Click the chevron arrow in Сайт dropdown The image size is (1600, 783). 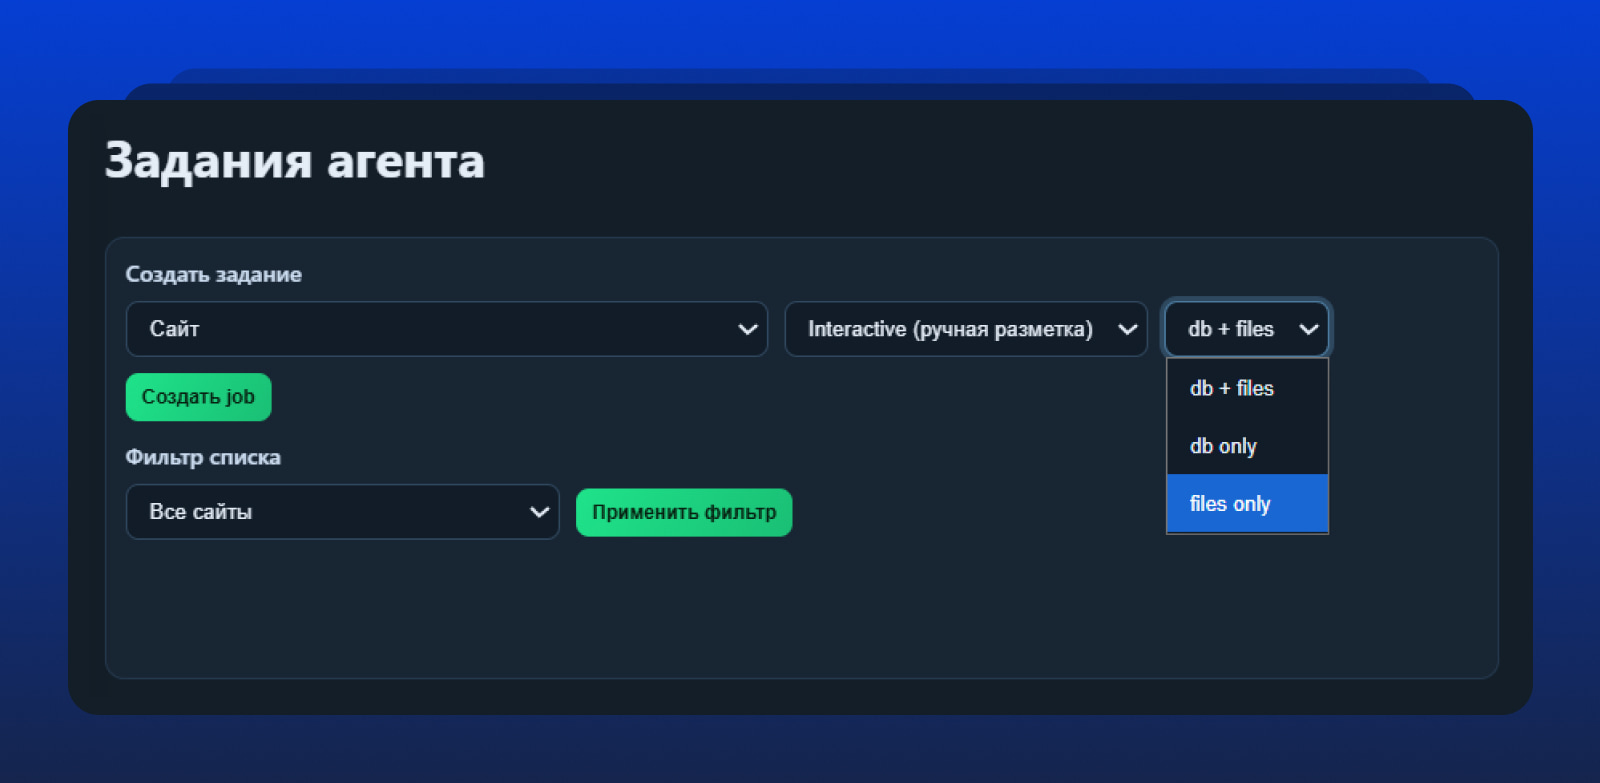747,329
